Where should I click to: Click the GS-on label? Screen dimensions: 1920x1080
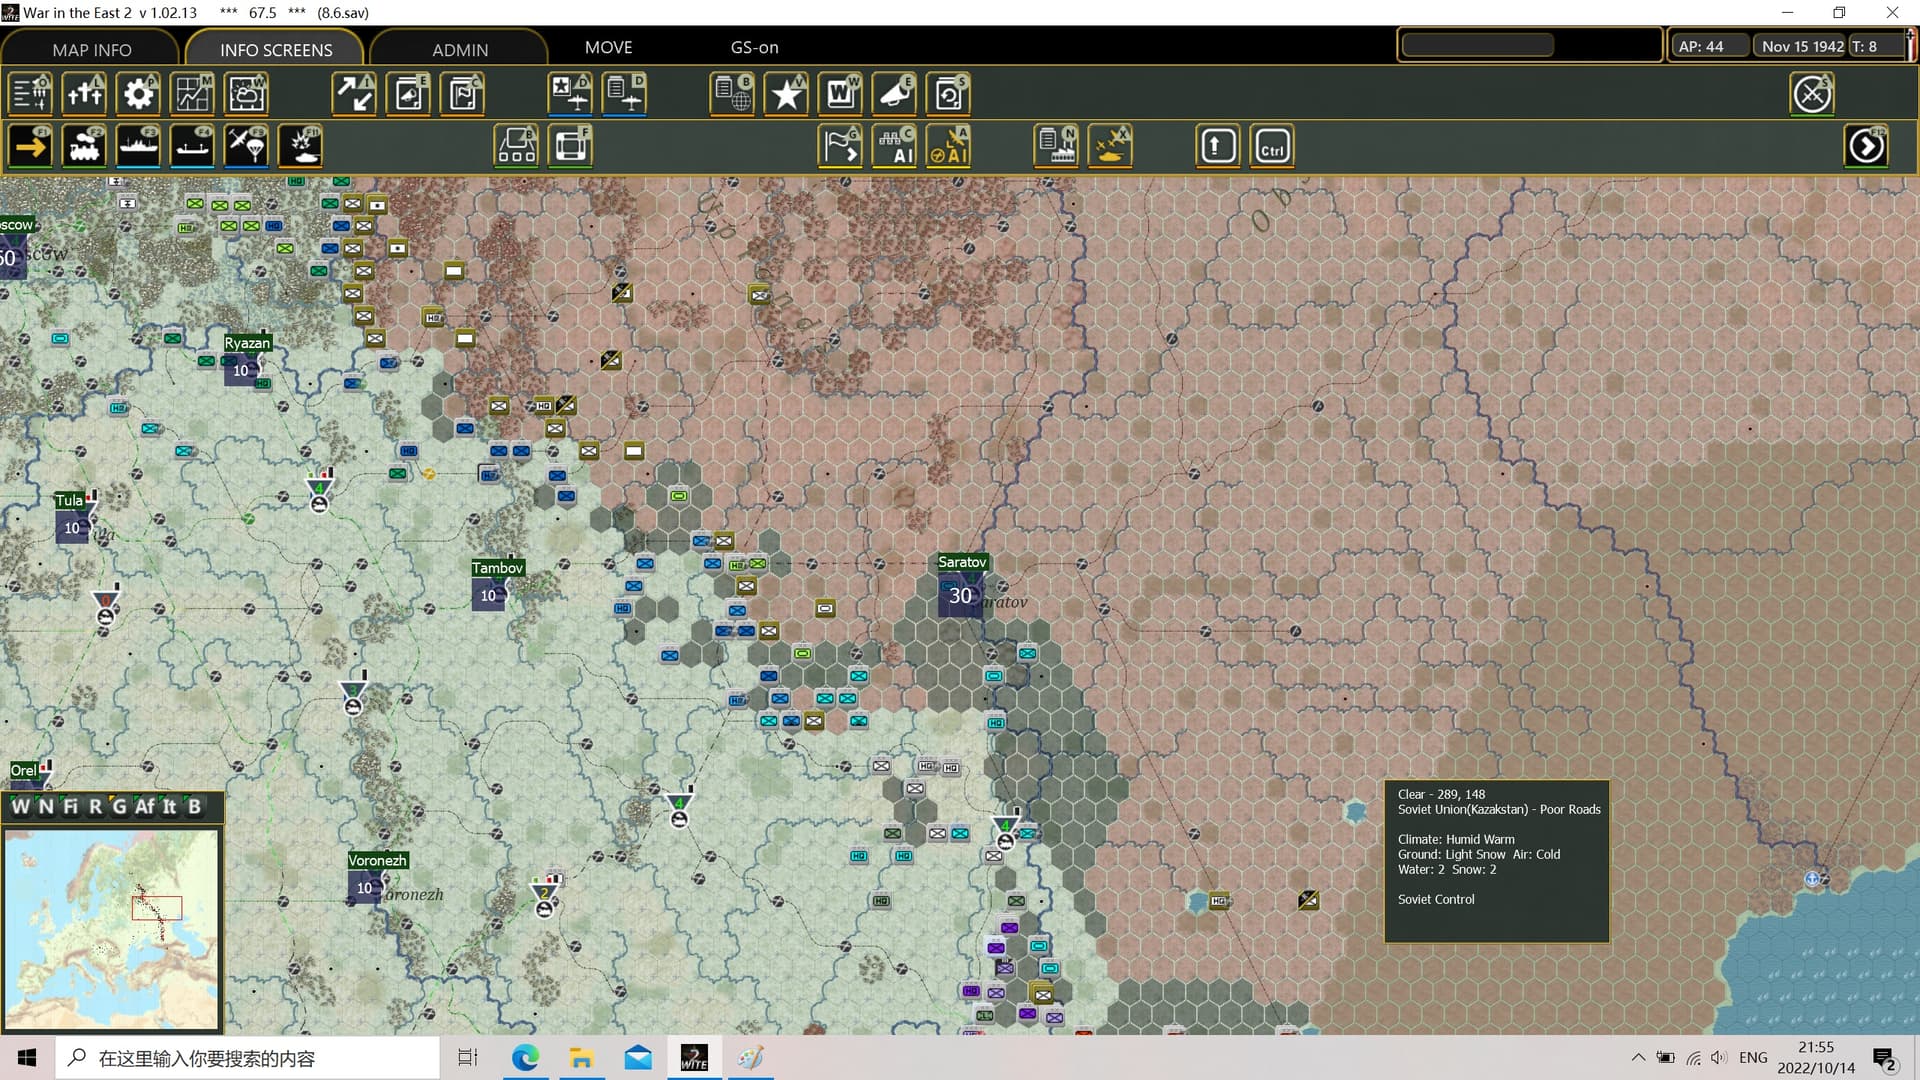point(754,47)
